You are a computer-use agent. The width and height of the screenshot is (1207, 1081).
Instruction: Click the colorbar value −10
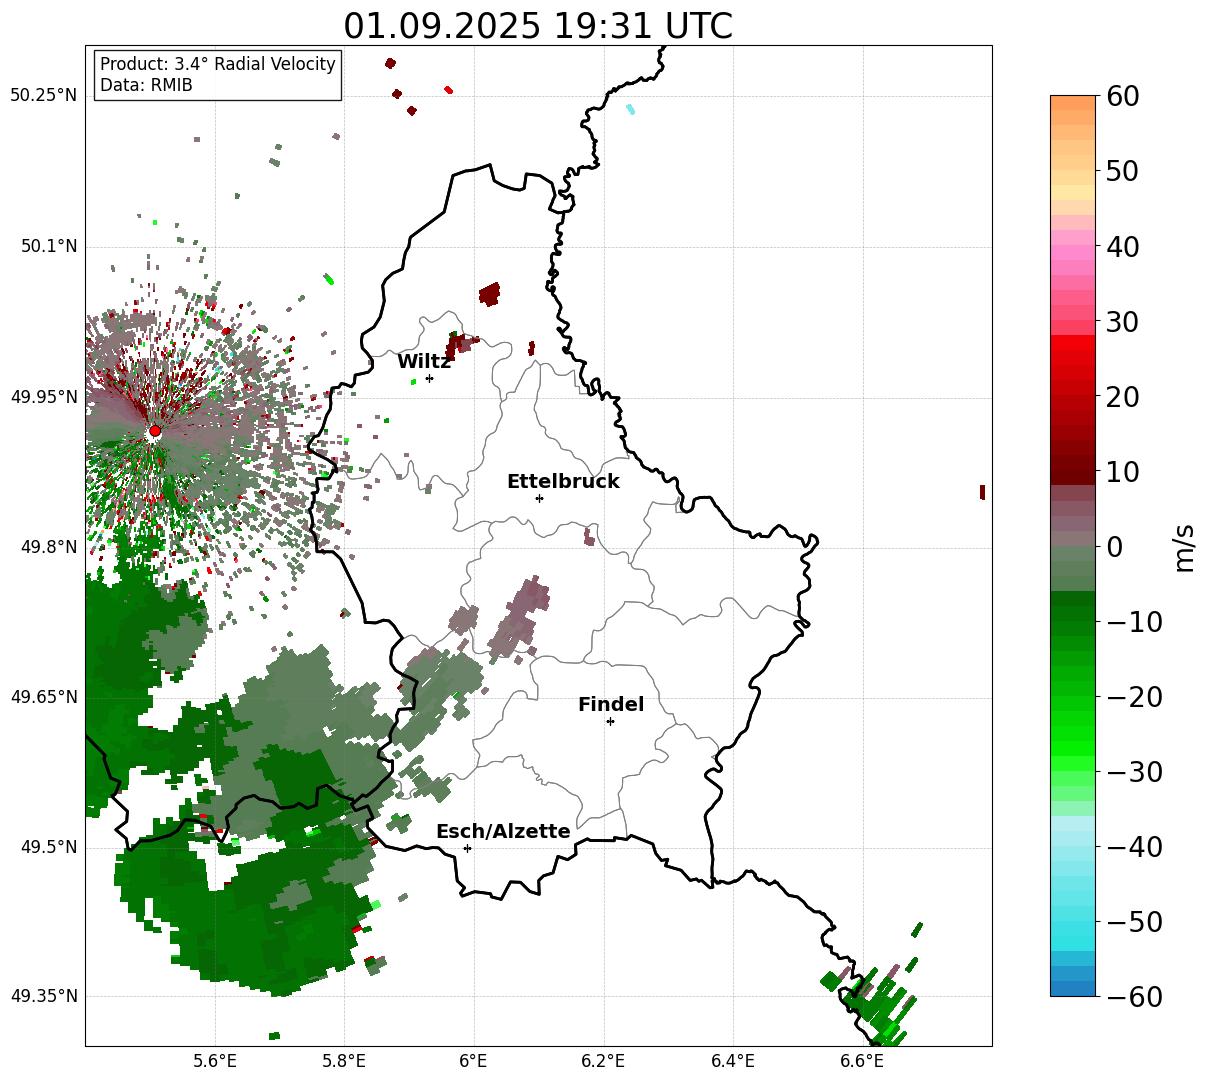click(x=1134, y=622)
